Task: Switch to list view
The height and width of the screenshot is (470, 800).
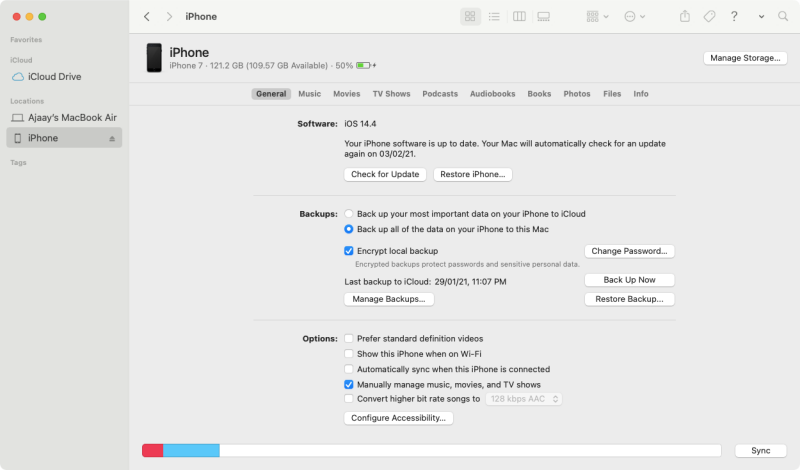Action: (x=494, y=17)
